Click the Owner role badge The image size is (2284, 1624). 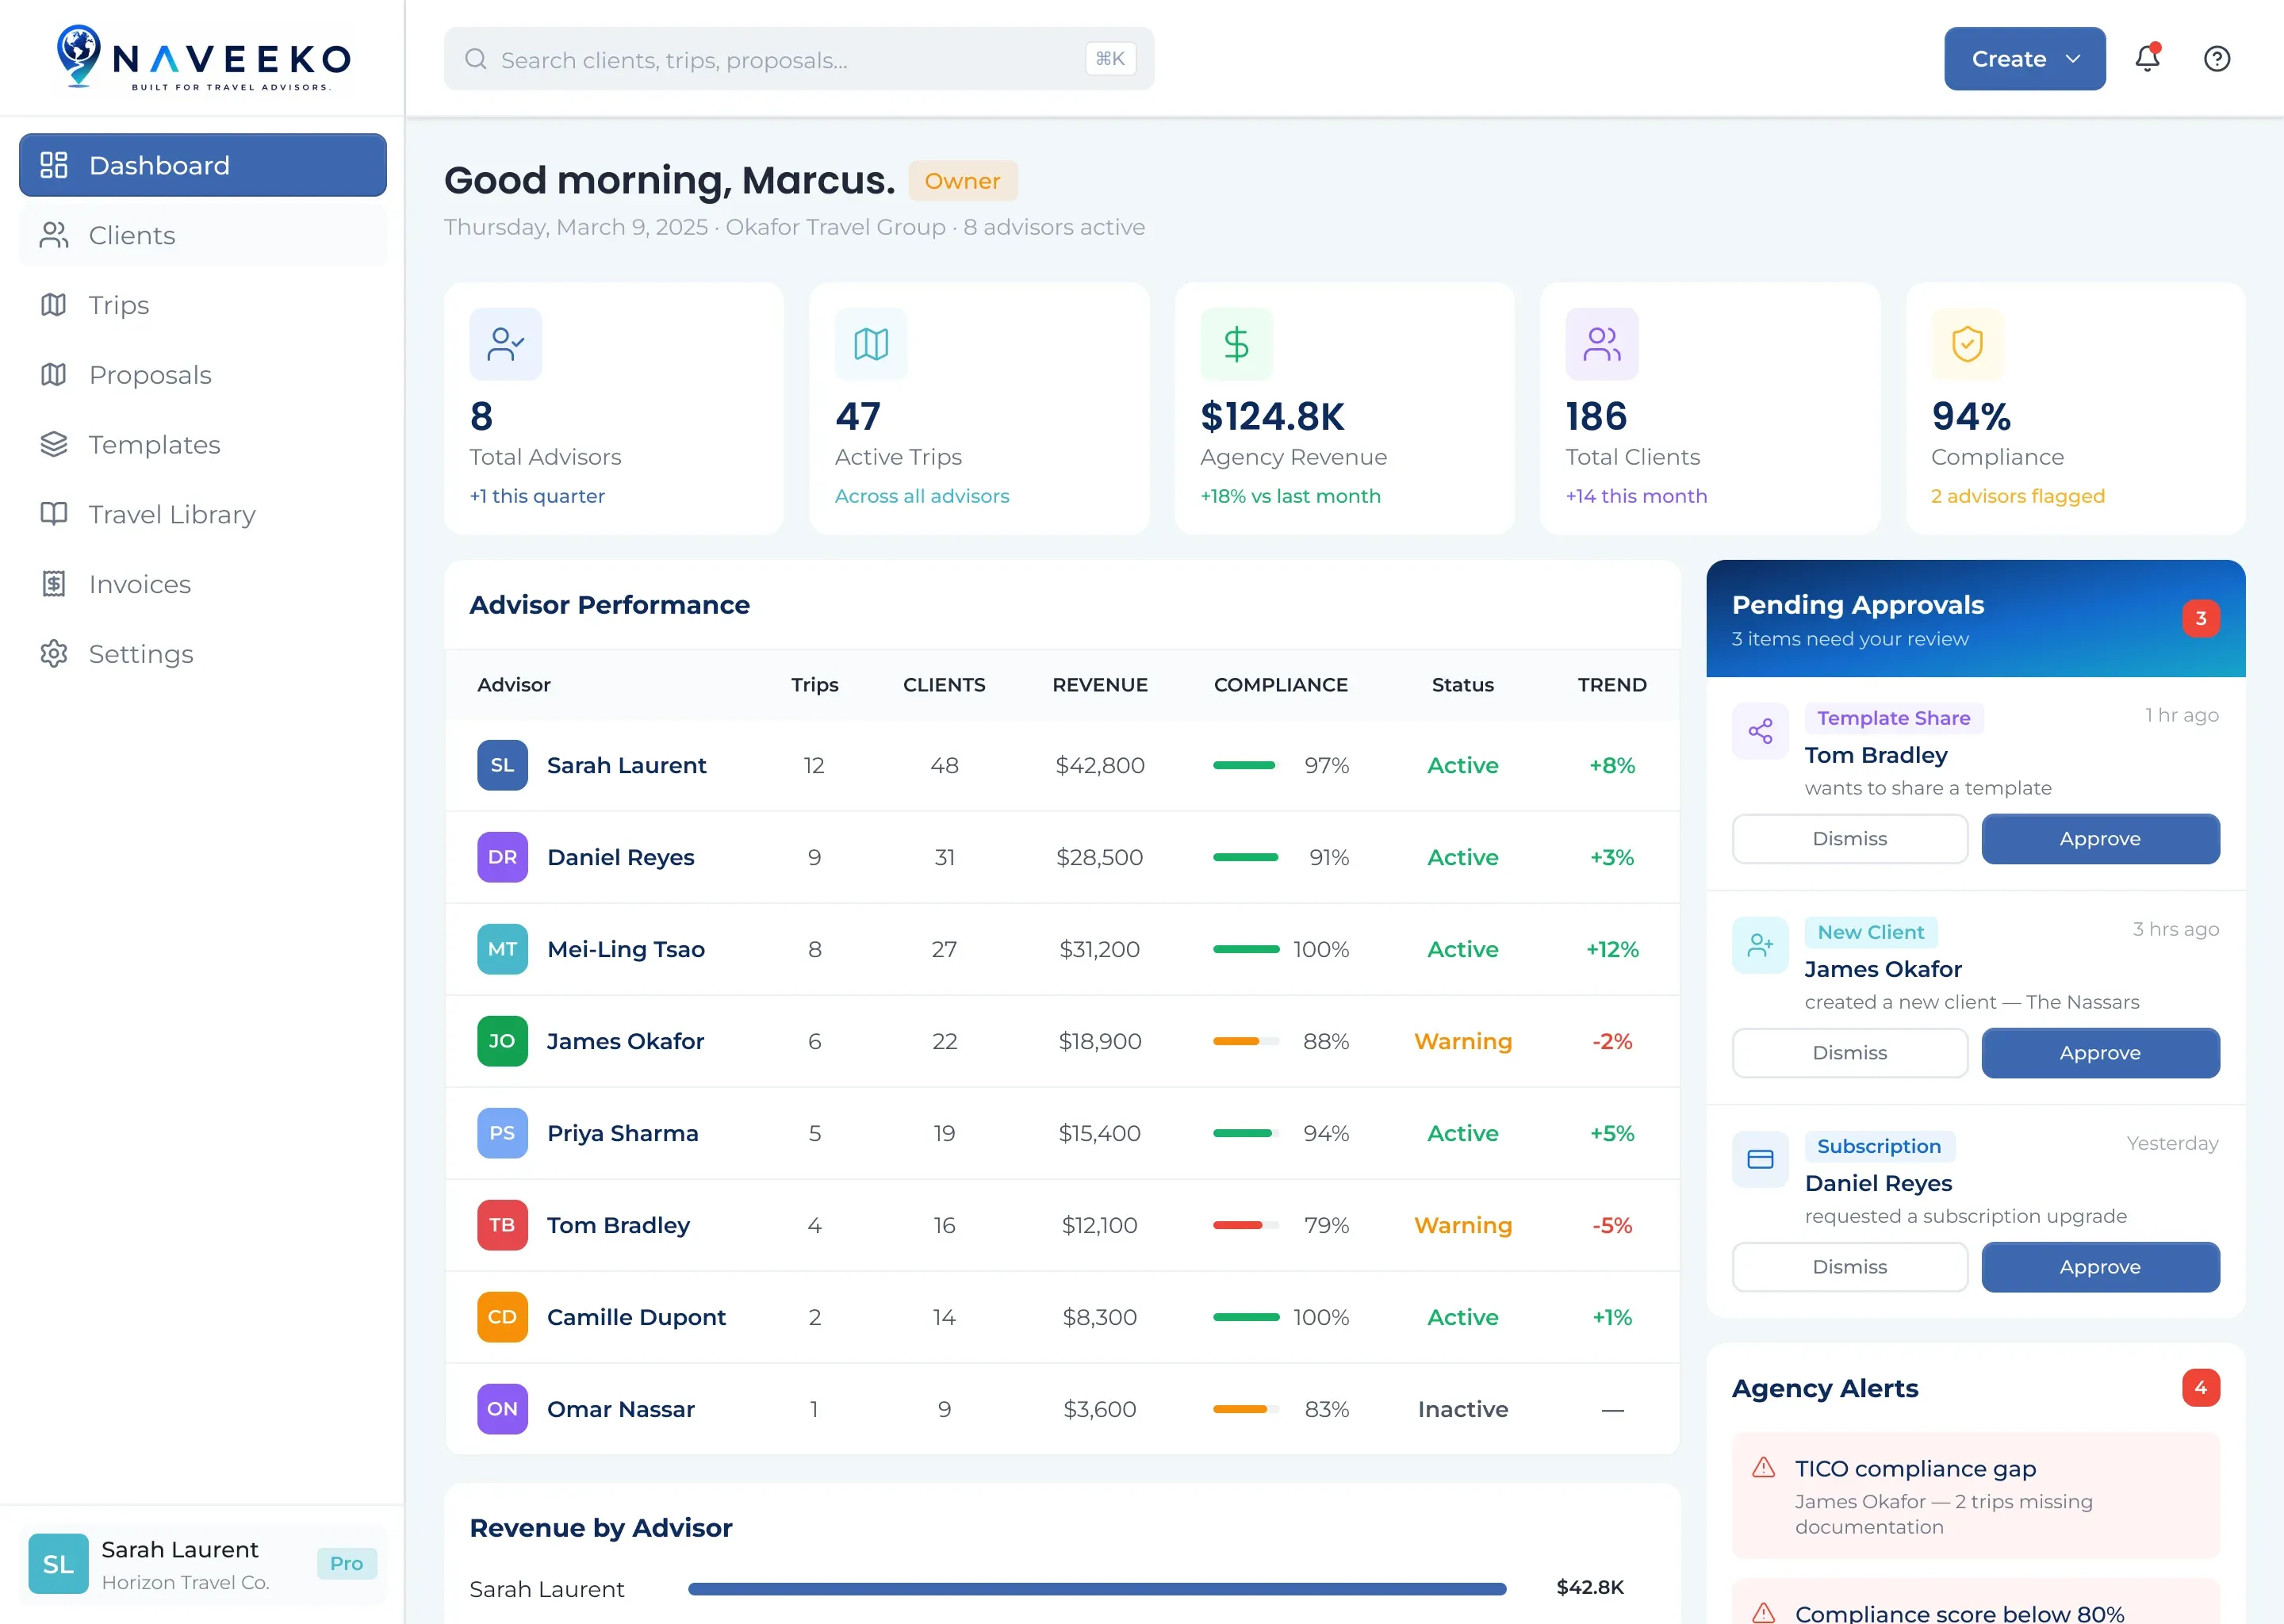point(962,181)
